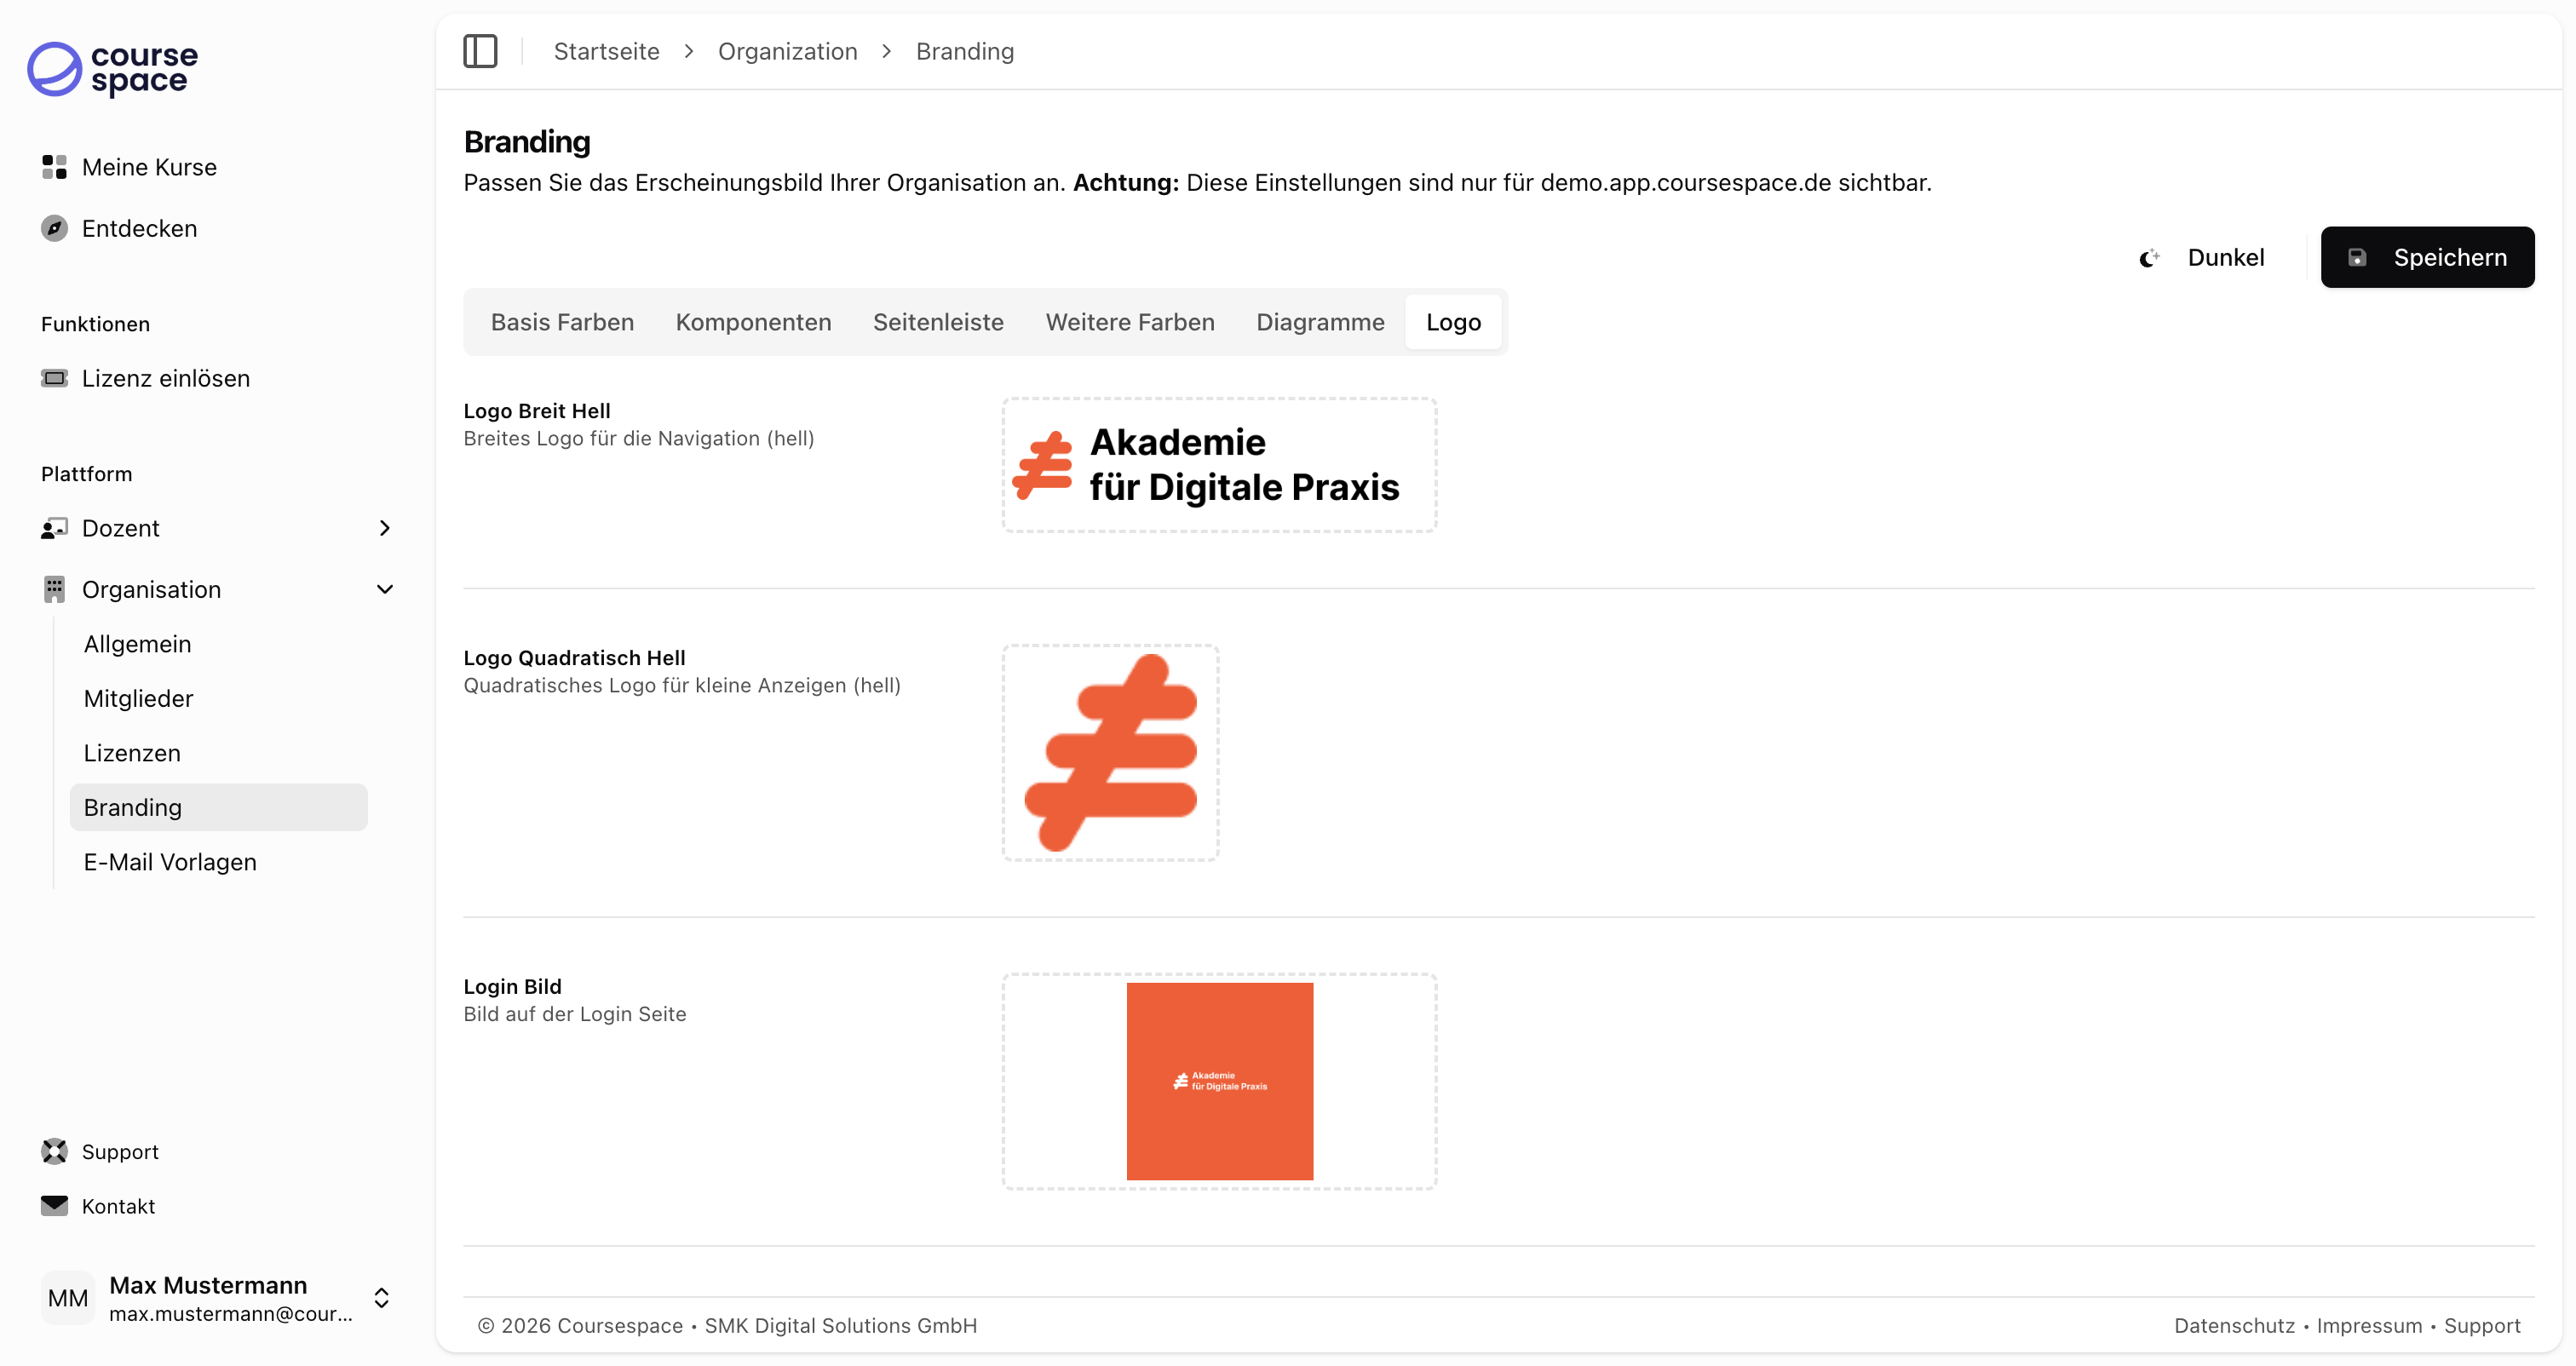The height and width of the screenshot is (1366, 2576).
Task: Click the Logo Quadratisch Hell image
Action: point(1111,752)
